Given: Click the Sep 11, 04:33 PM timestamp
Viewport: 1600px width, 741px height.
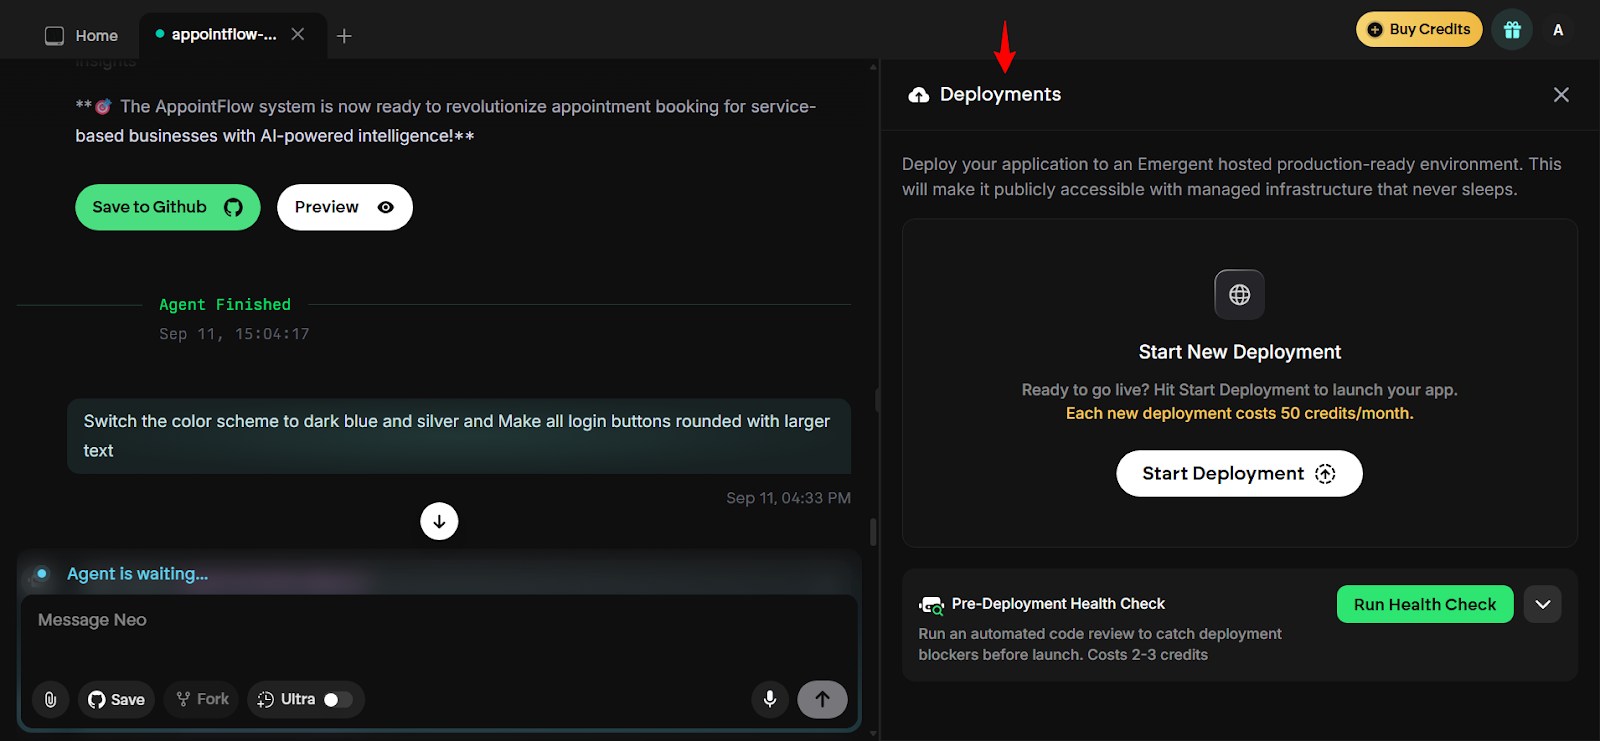Looking at the screenshot, I should point(789,498).
